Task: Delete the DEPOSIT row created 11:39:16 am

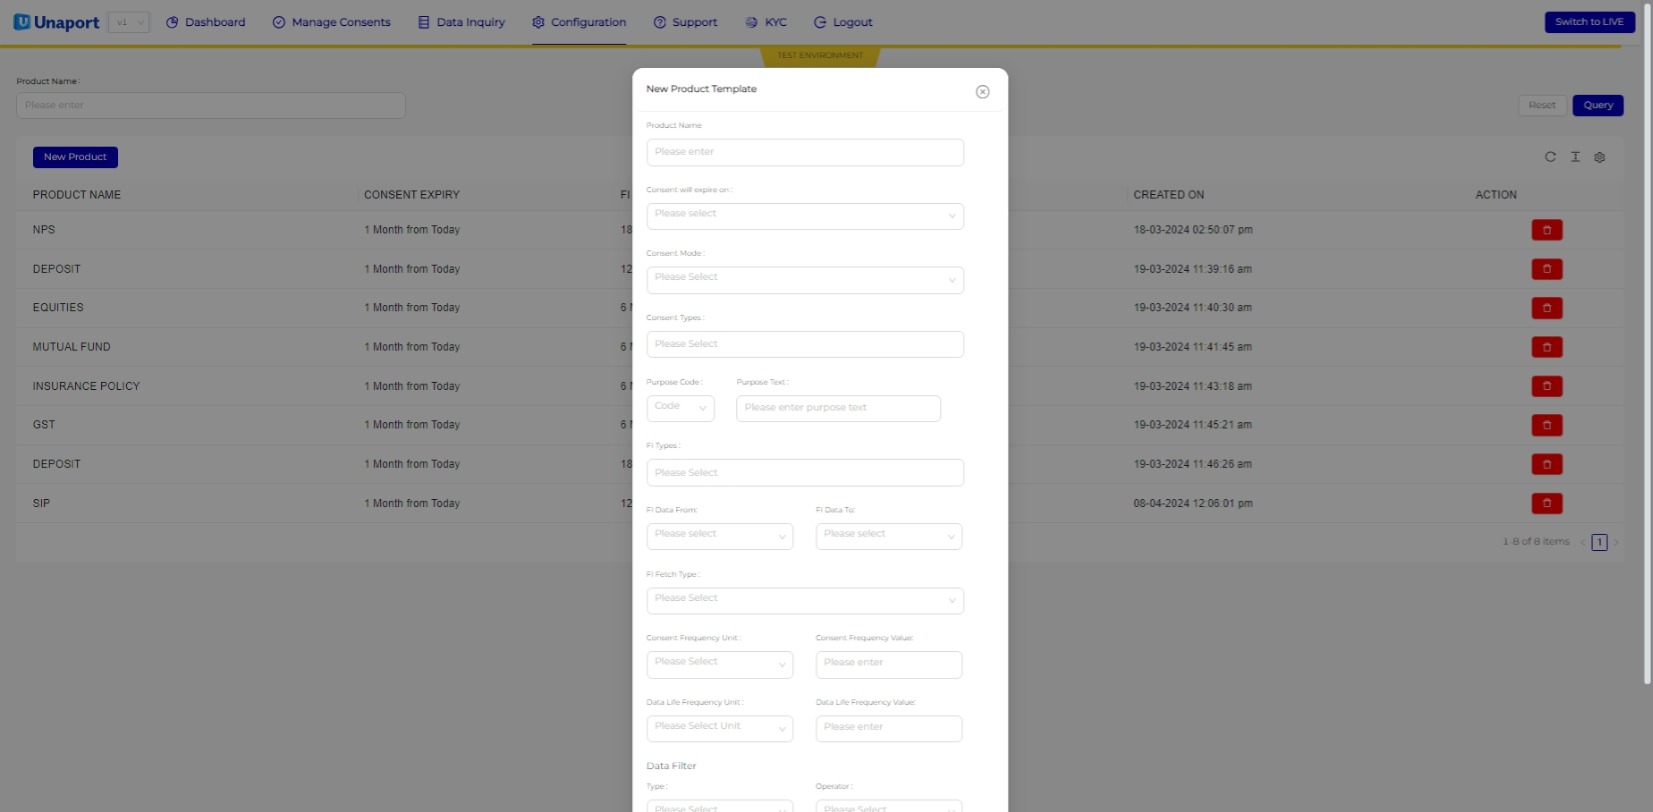Action: [x=1546, y=269]
